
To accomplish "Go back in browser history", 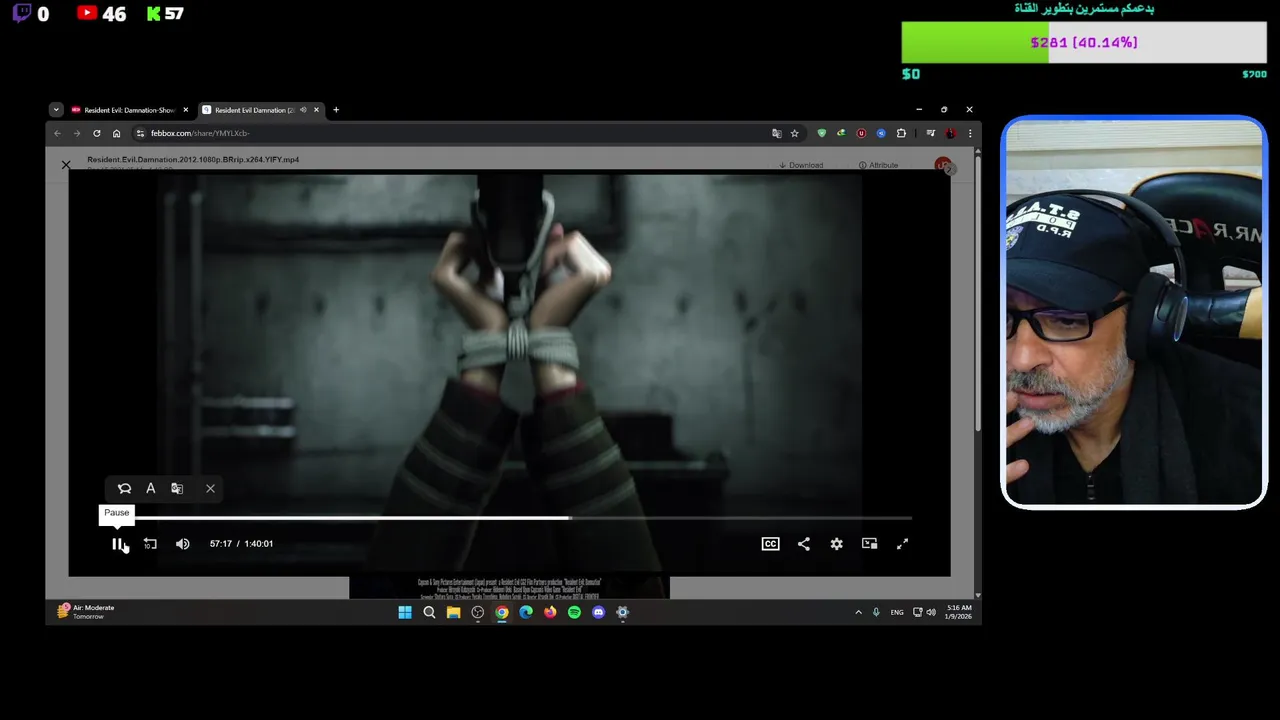I will (57, 133).
